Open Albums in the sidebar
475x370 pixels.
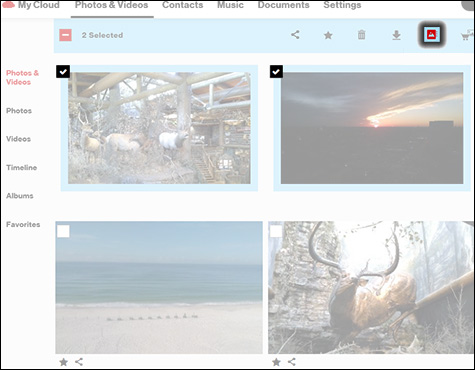pyautogui.click(x=20, y=196)
